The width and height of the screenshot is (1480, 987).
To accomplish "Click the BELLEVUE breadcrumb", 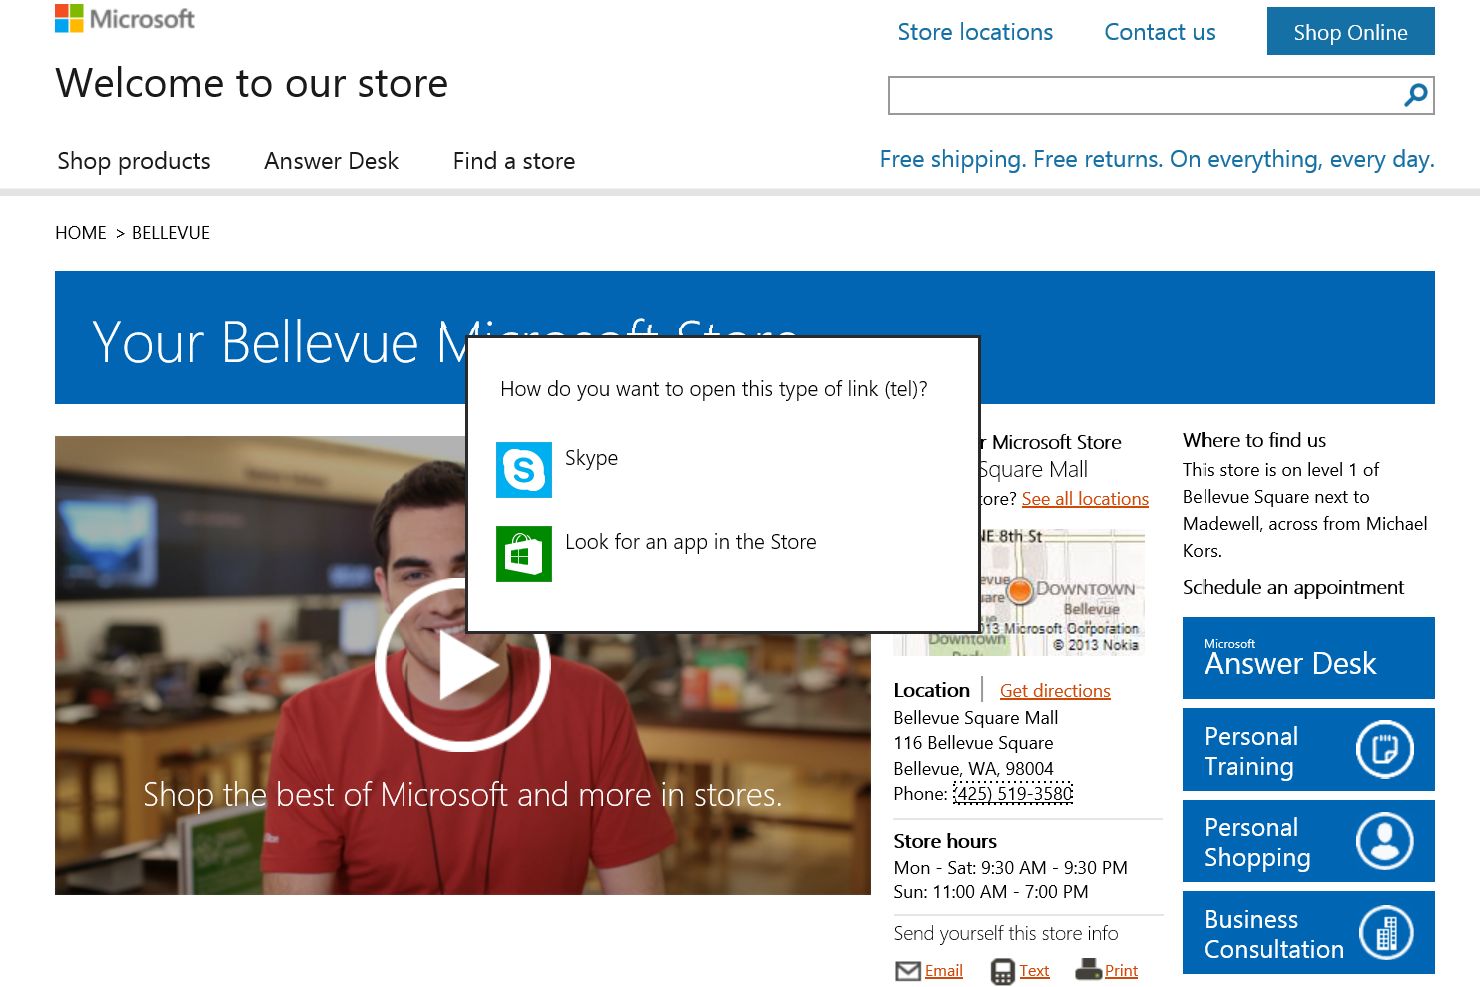I will [171, 233].
